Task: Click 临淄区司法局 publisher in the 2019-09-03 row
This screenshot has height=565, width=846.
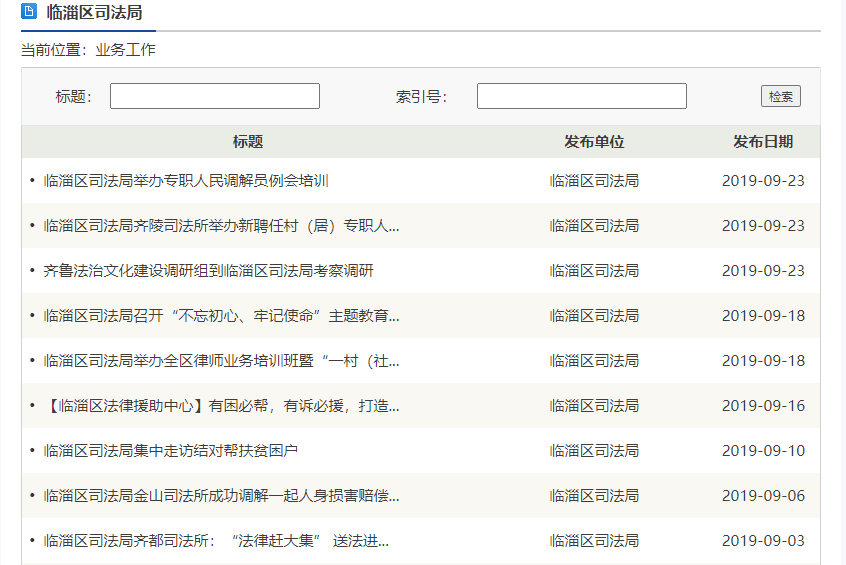Action: (594, 541)
